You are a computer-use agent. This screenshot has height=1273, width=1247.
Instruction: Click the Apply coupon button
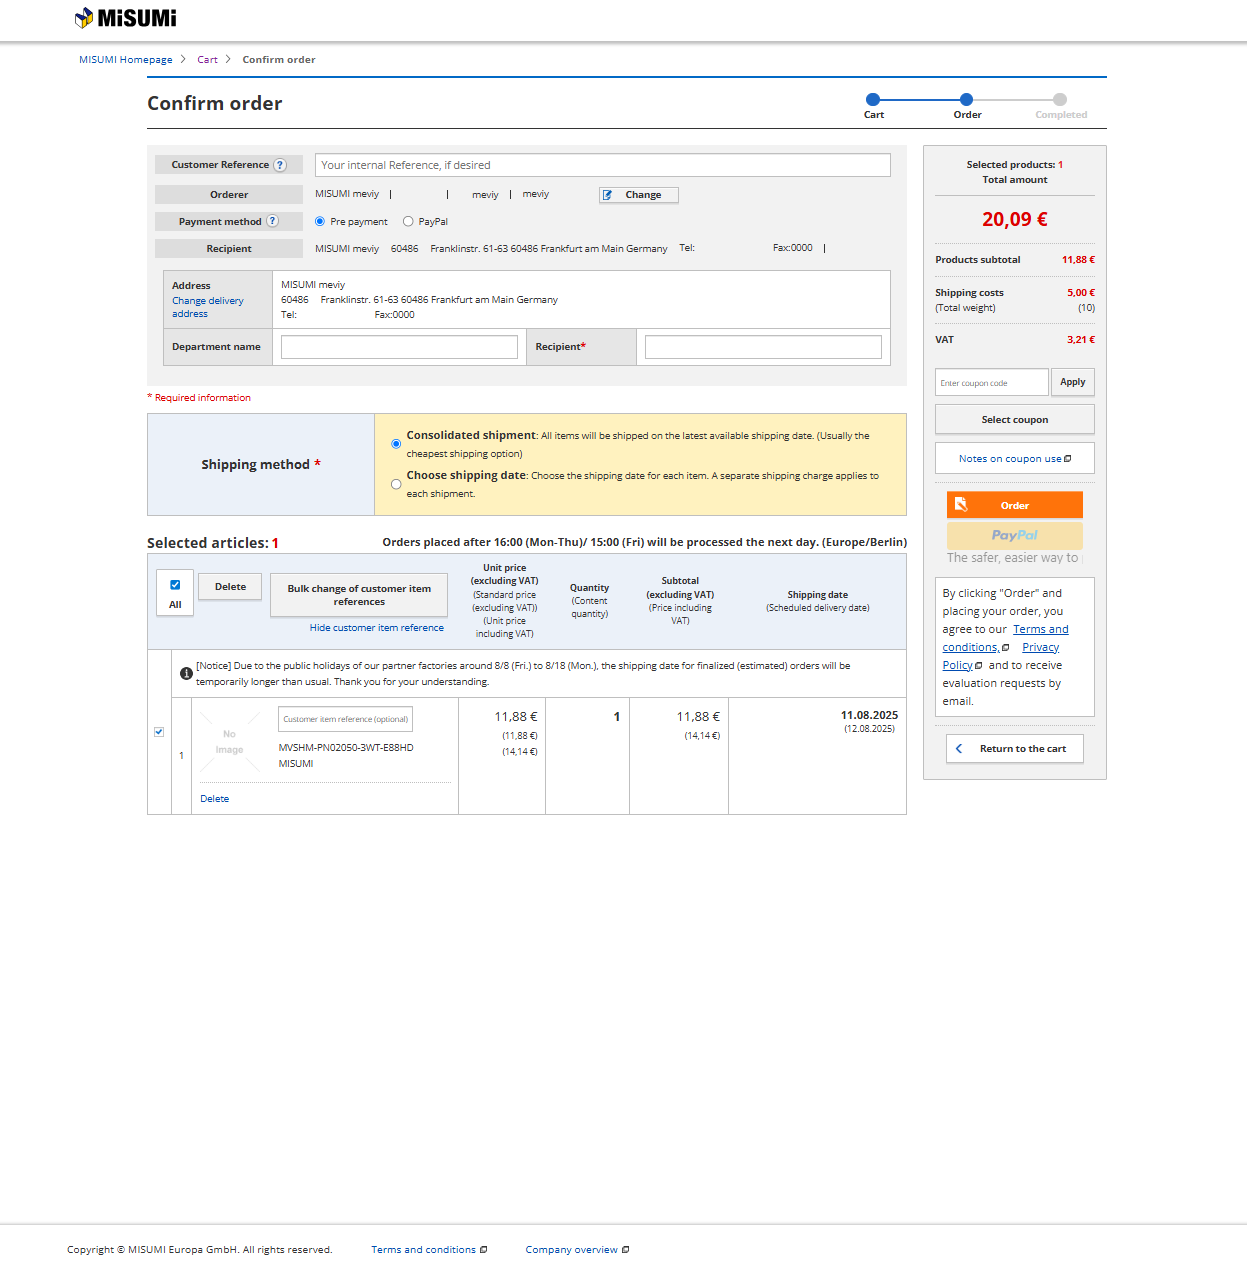1073,382
